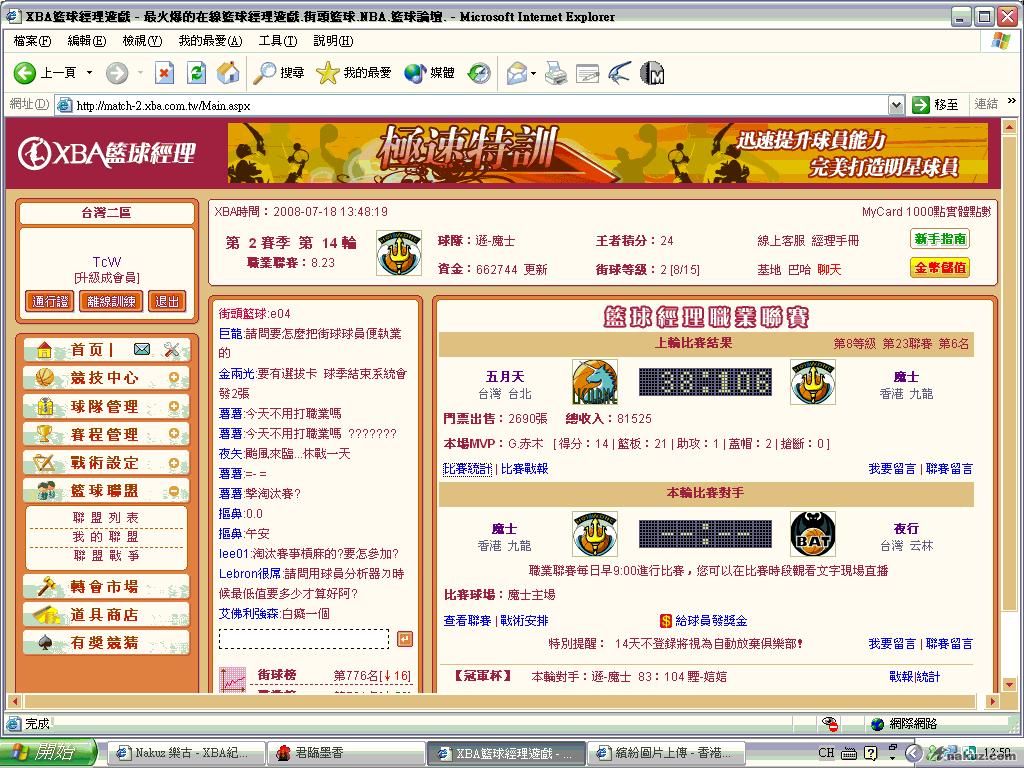Open the 道具商店 sidebar item
This screenshot has height=768, width=1024.
point(106,615)
